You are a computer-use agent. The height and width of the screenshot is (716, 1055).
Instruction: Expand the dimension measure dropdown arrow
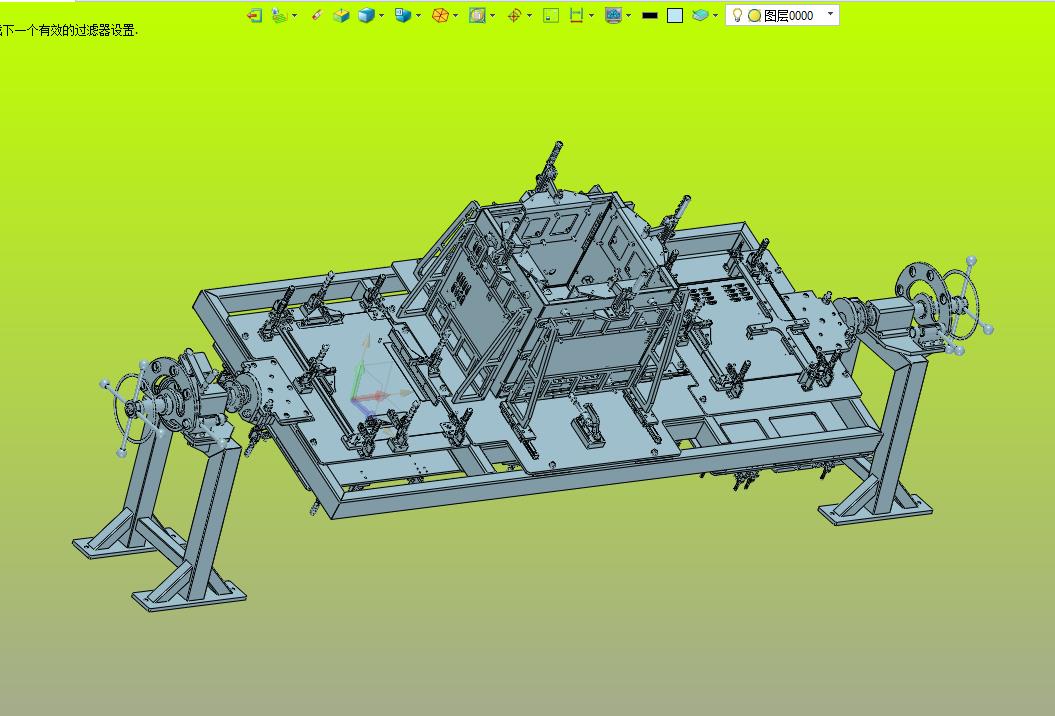[x=591, y=15]
